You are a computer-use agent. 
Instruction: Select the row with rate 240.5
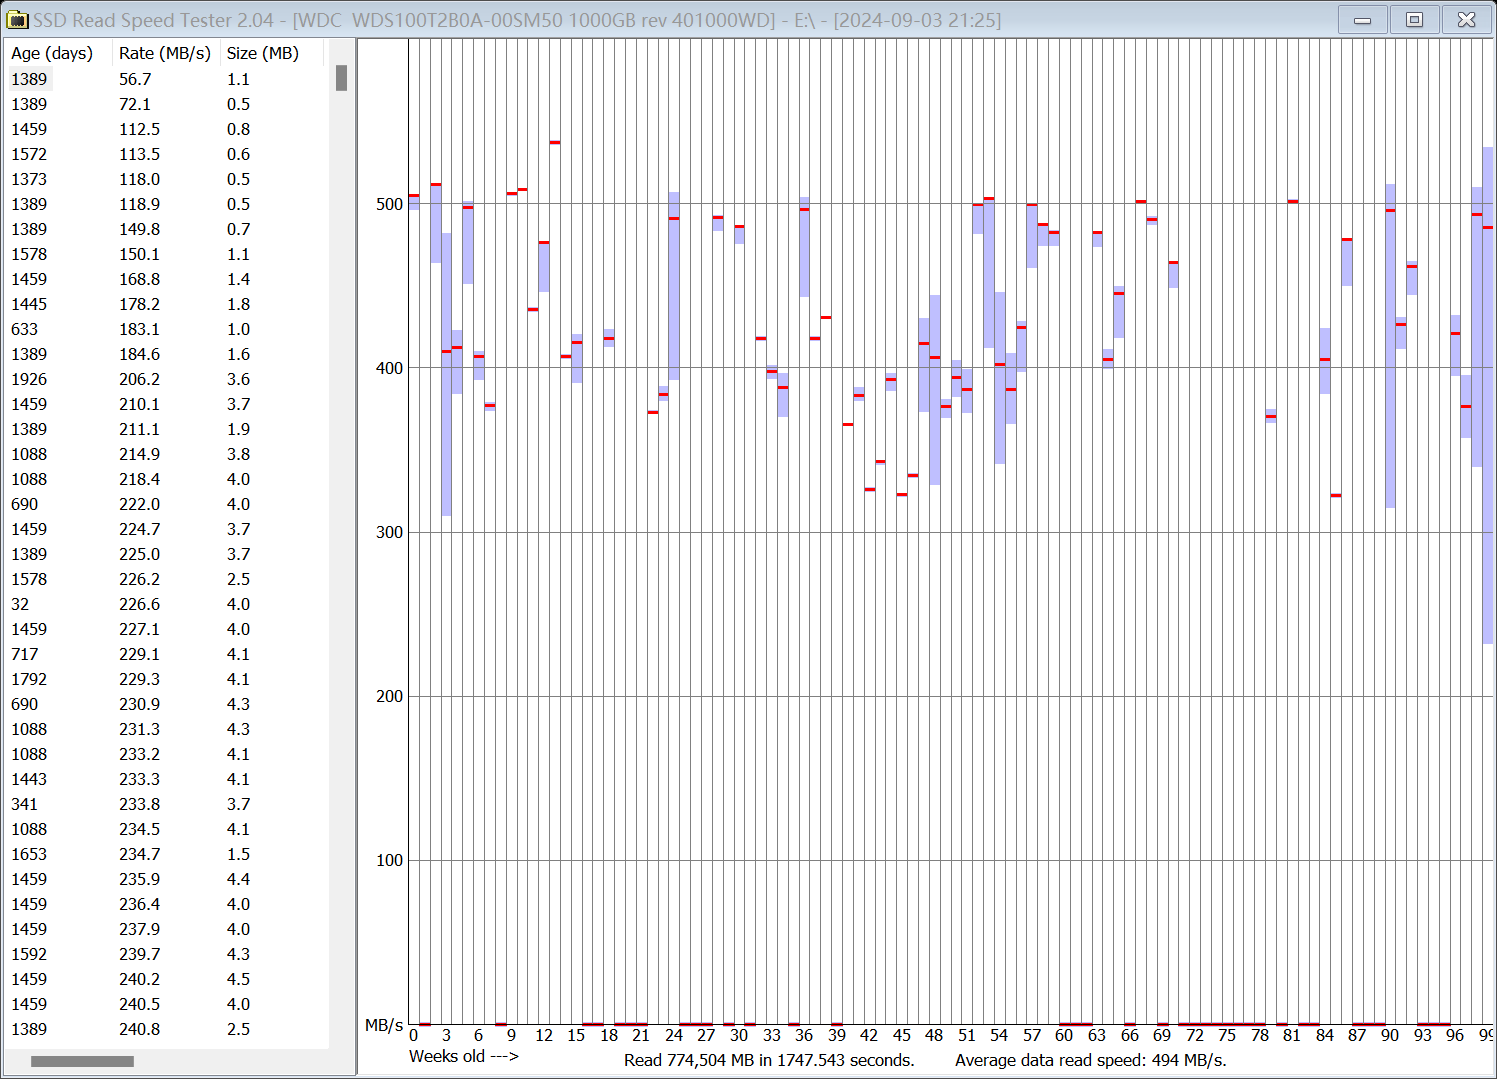[x=166, y=1004]
